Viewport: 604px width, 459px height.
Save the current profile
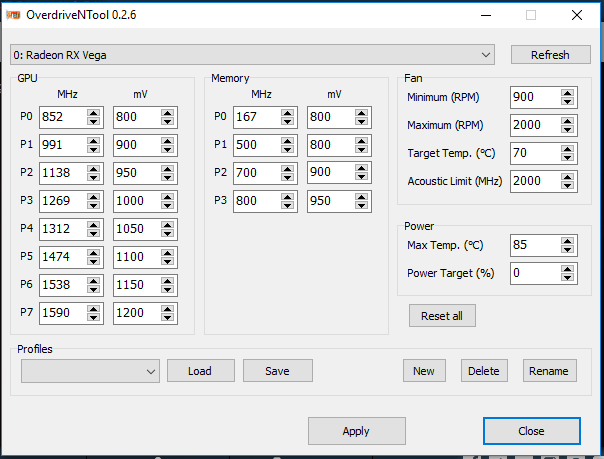277,371
